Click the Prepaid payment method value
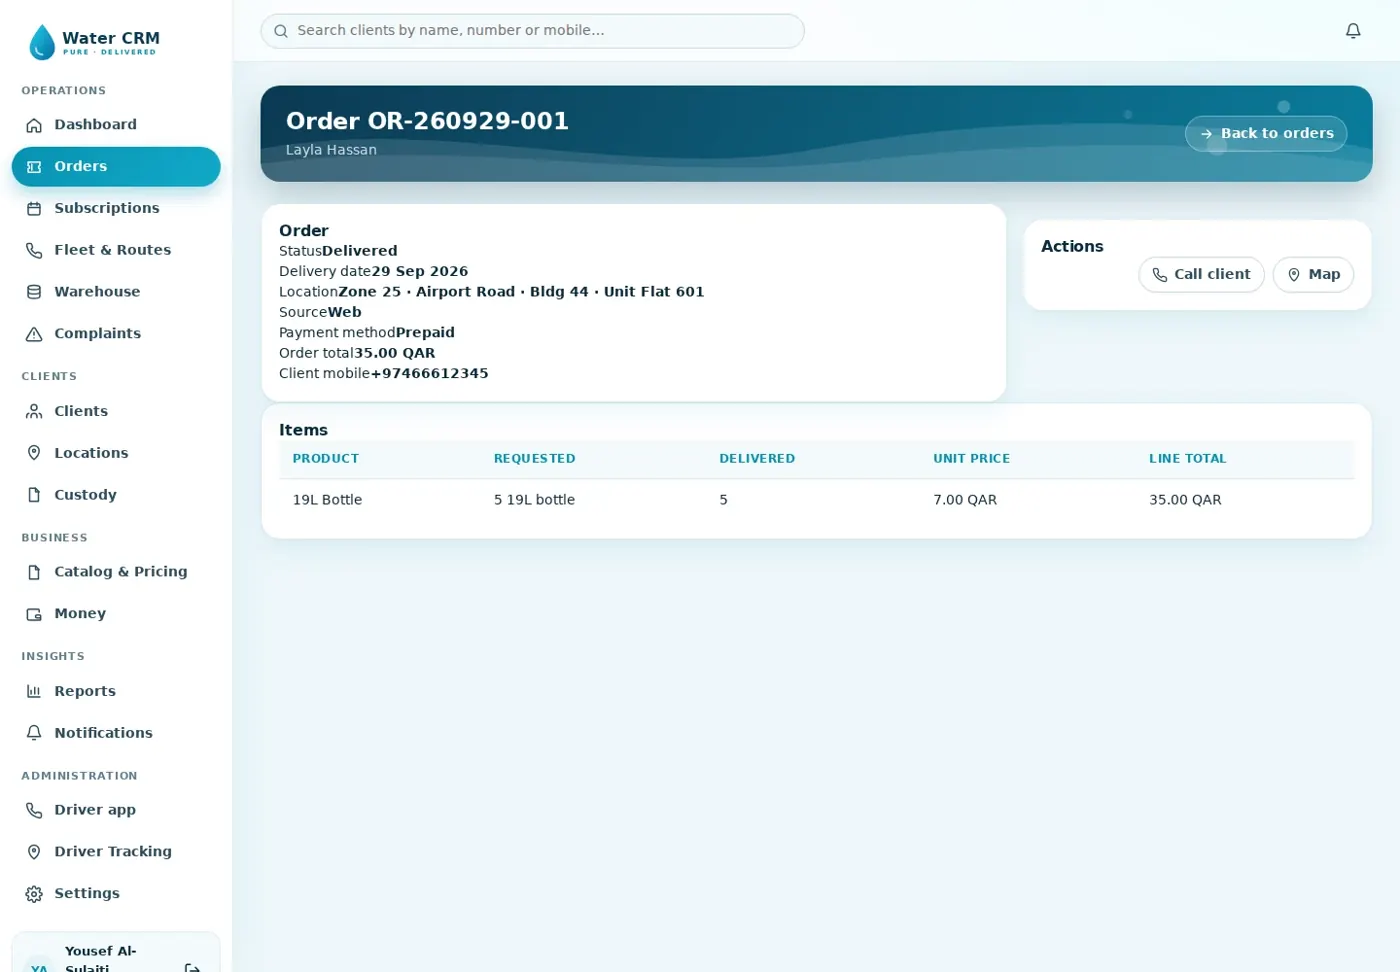The height and width of the screenshot is (972, 1400). click(425, 333)
